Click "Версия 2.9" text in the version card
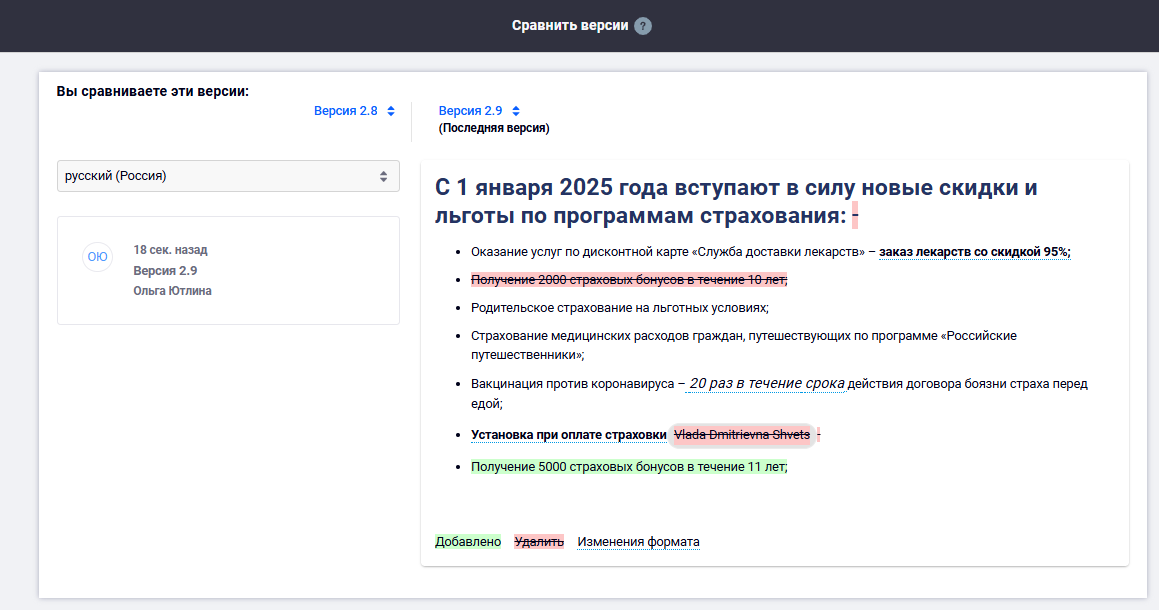The height and width of the screenshot is (610, 1159). click(x=165, y=271)
